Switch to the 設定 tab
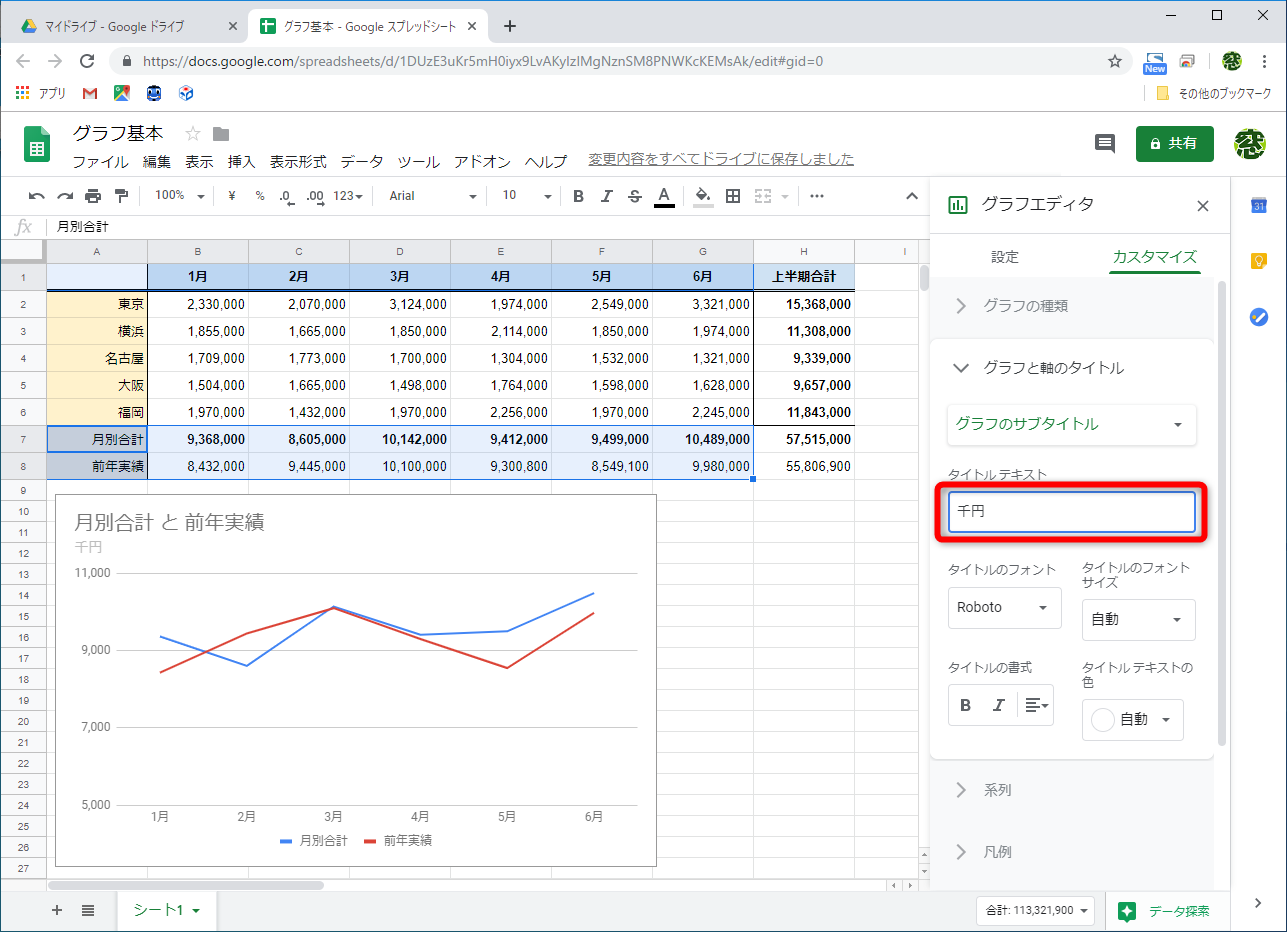1287x932 pixels. click(1005, 257)
